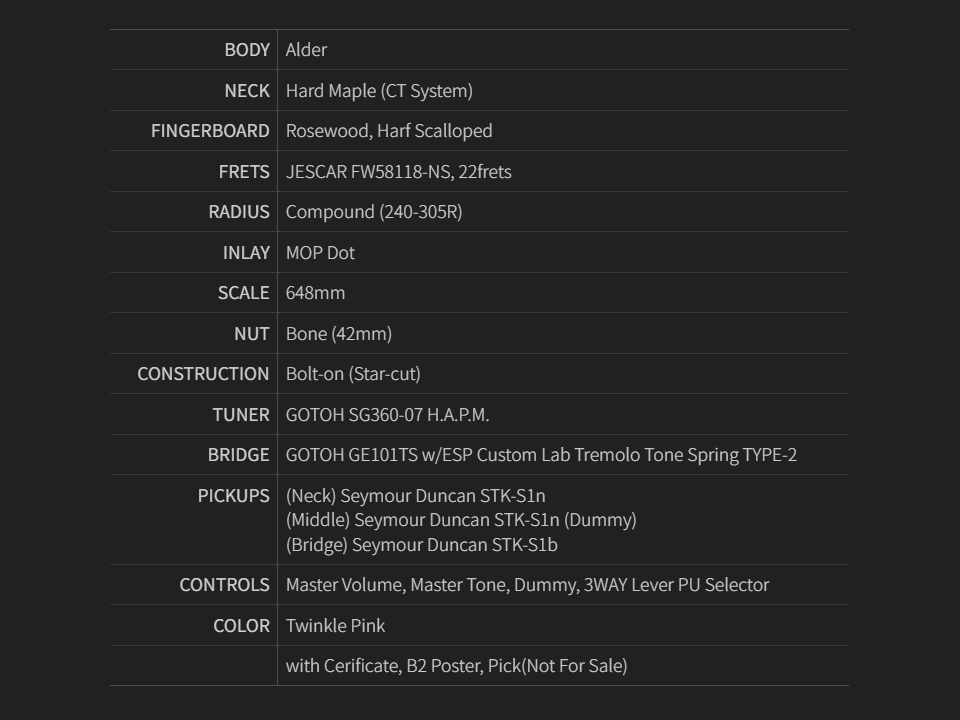This screenshot has width=960, height=720.
Task: Select the 648mm scale value
Action: coord(315,293)
